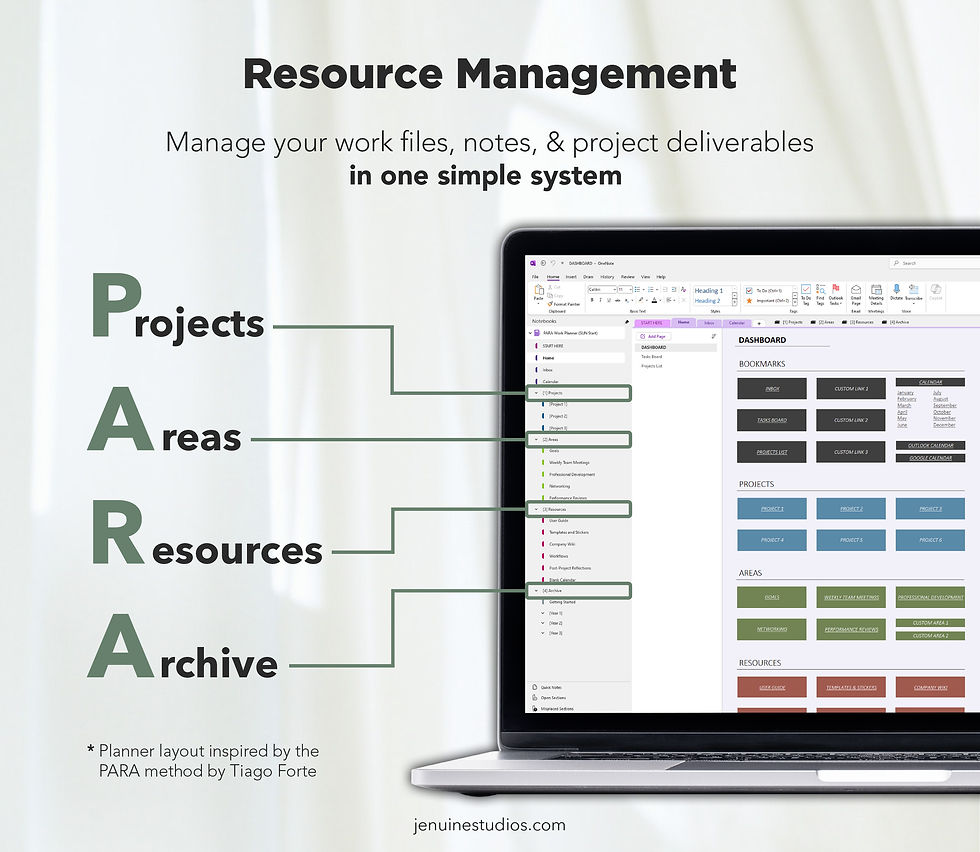The width and height of the screenshot is (980, 852).
Task: Click the Quick Notes icon
Action: pos(534,687)
